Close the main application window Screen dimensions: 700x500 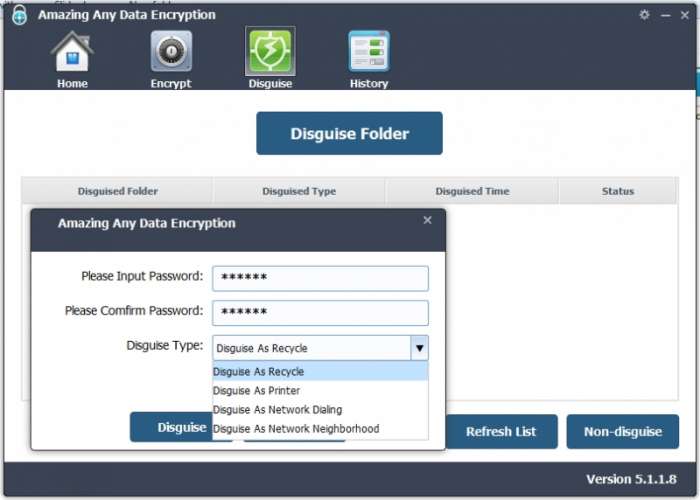[684, 15]
